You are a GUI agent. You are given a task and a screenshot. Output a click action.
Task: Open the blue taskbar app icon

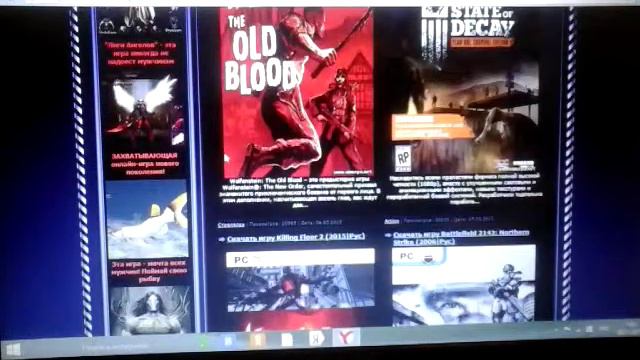tap(229, 341)
